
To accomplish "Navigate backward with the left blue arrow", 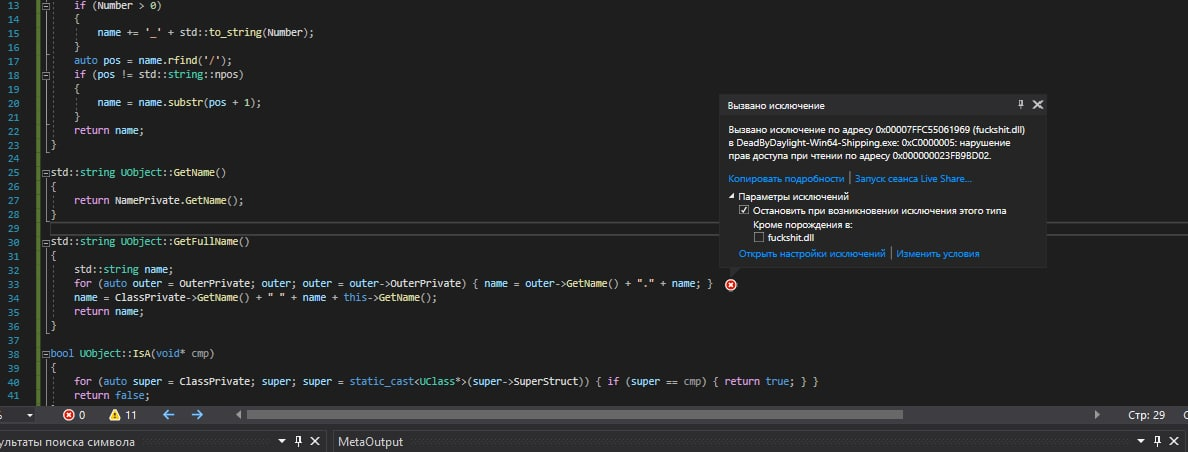I will click(x=168, y=415).
